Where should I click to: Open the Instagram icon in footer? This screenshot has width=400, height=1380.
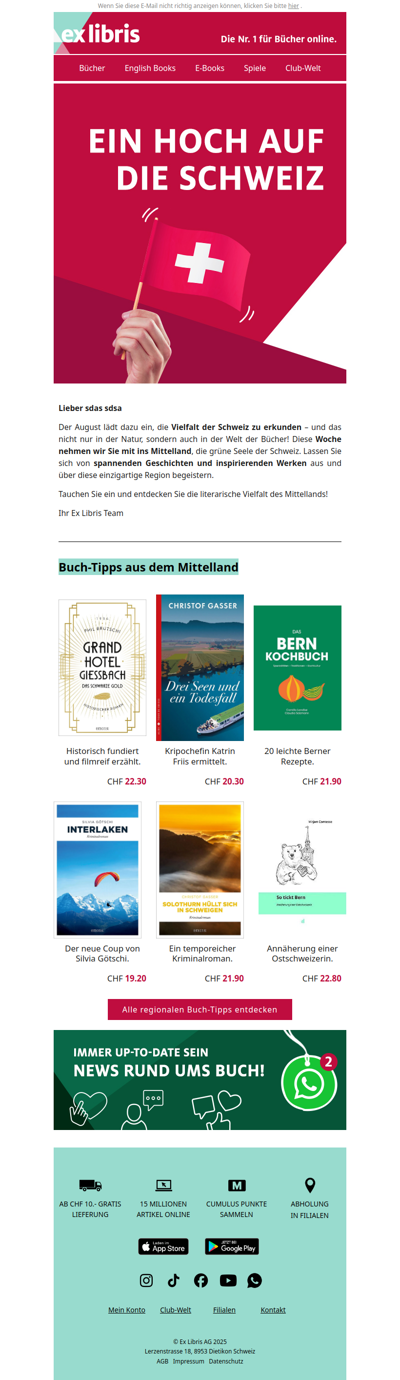(x=146, y=1280)
